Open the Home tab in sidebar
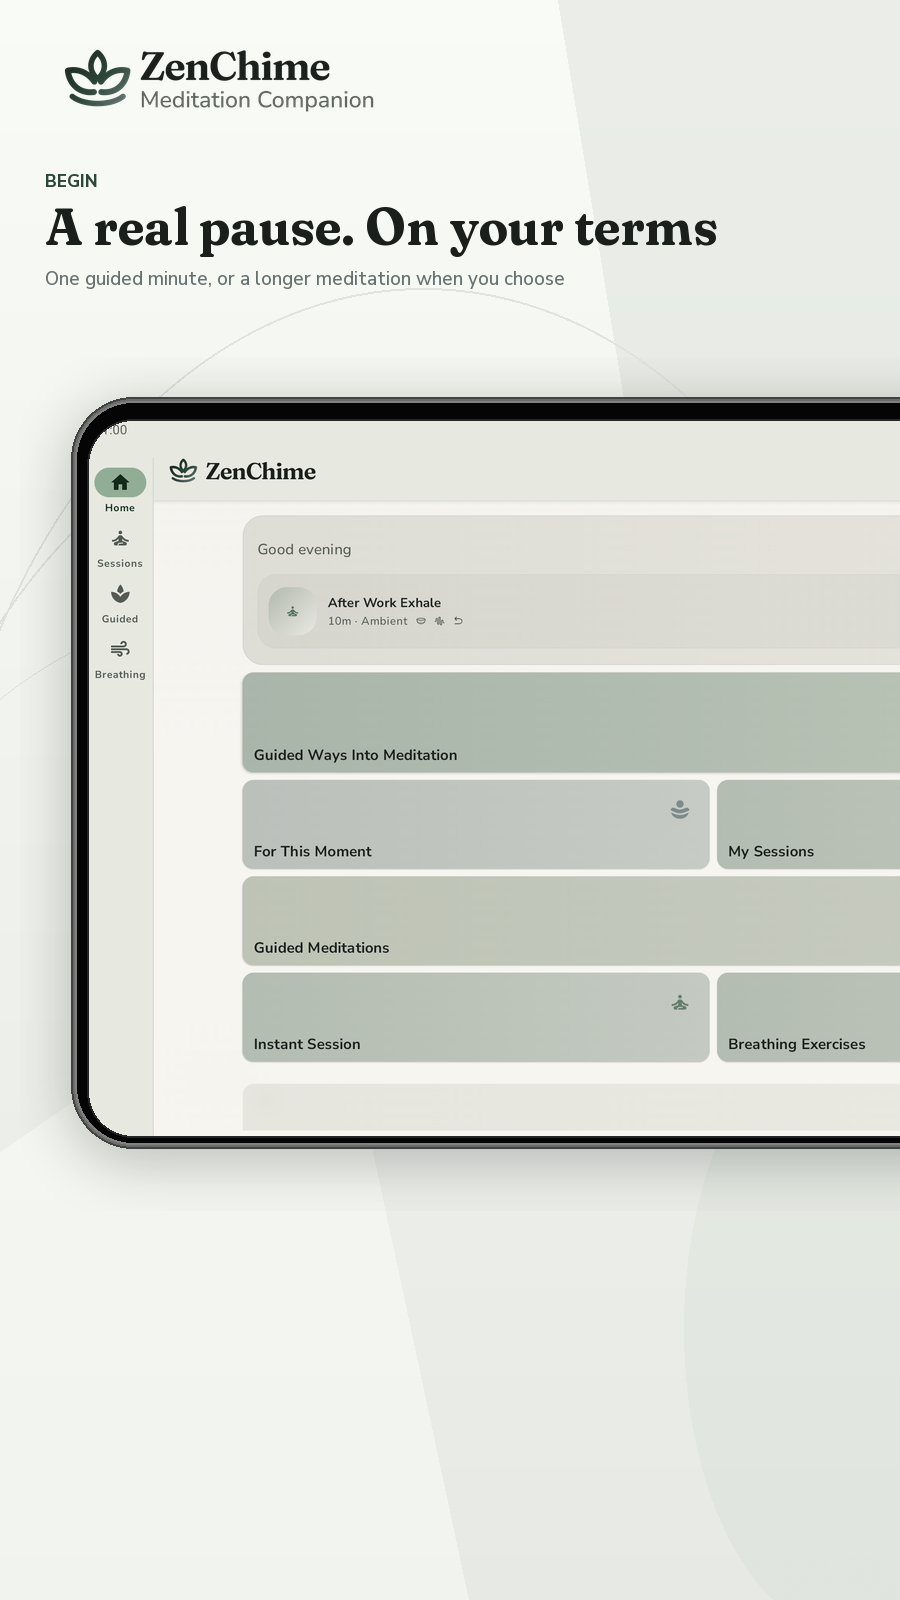 [120, 491]
